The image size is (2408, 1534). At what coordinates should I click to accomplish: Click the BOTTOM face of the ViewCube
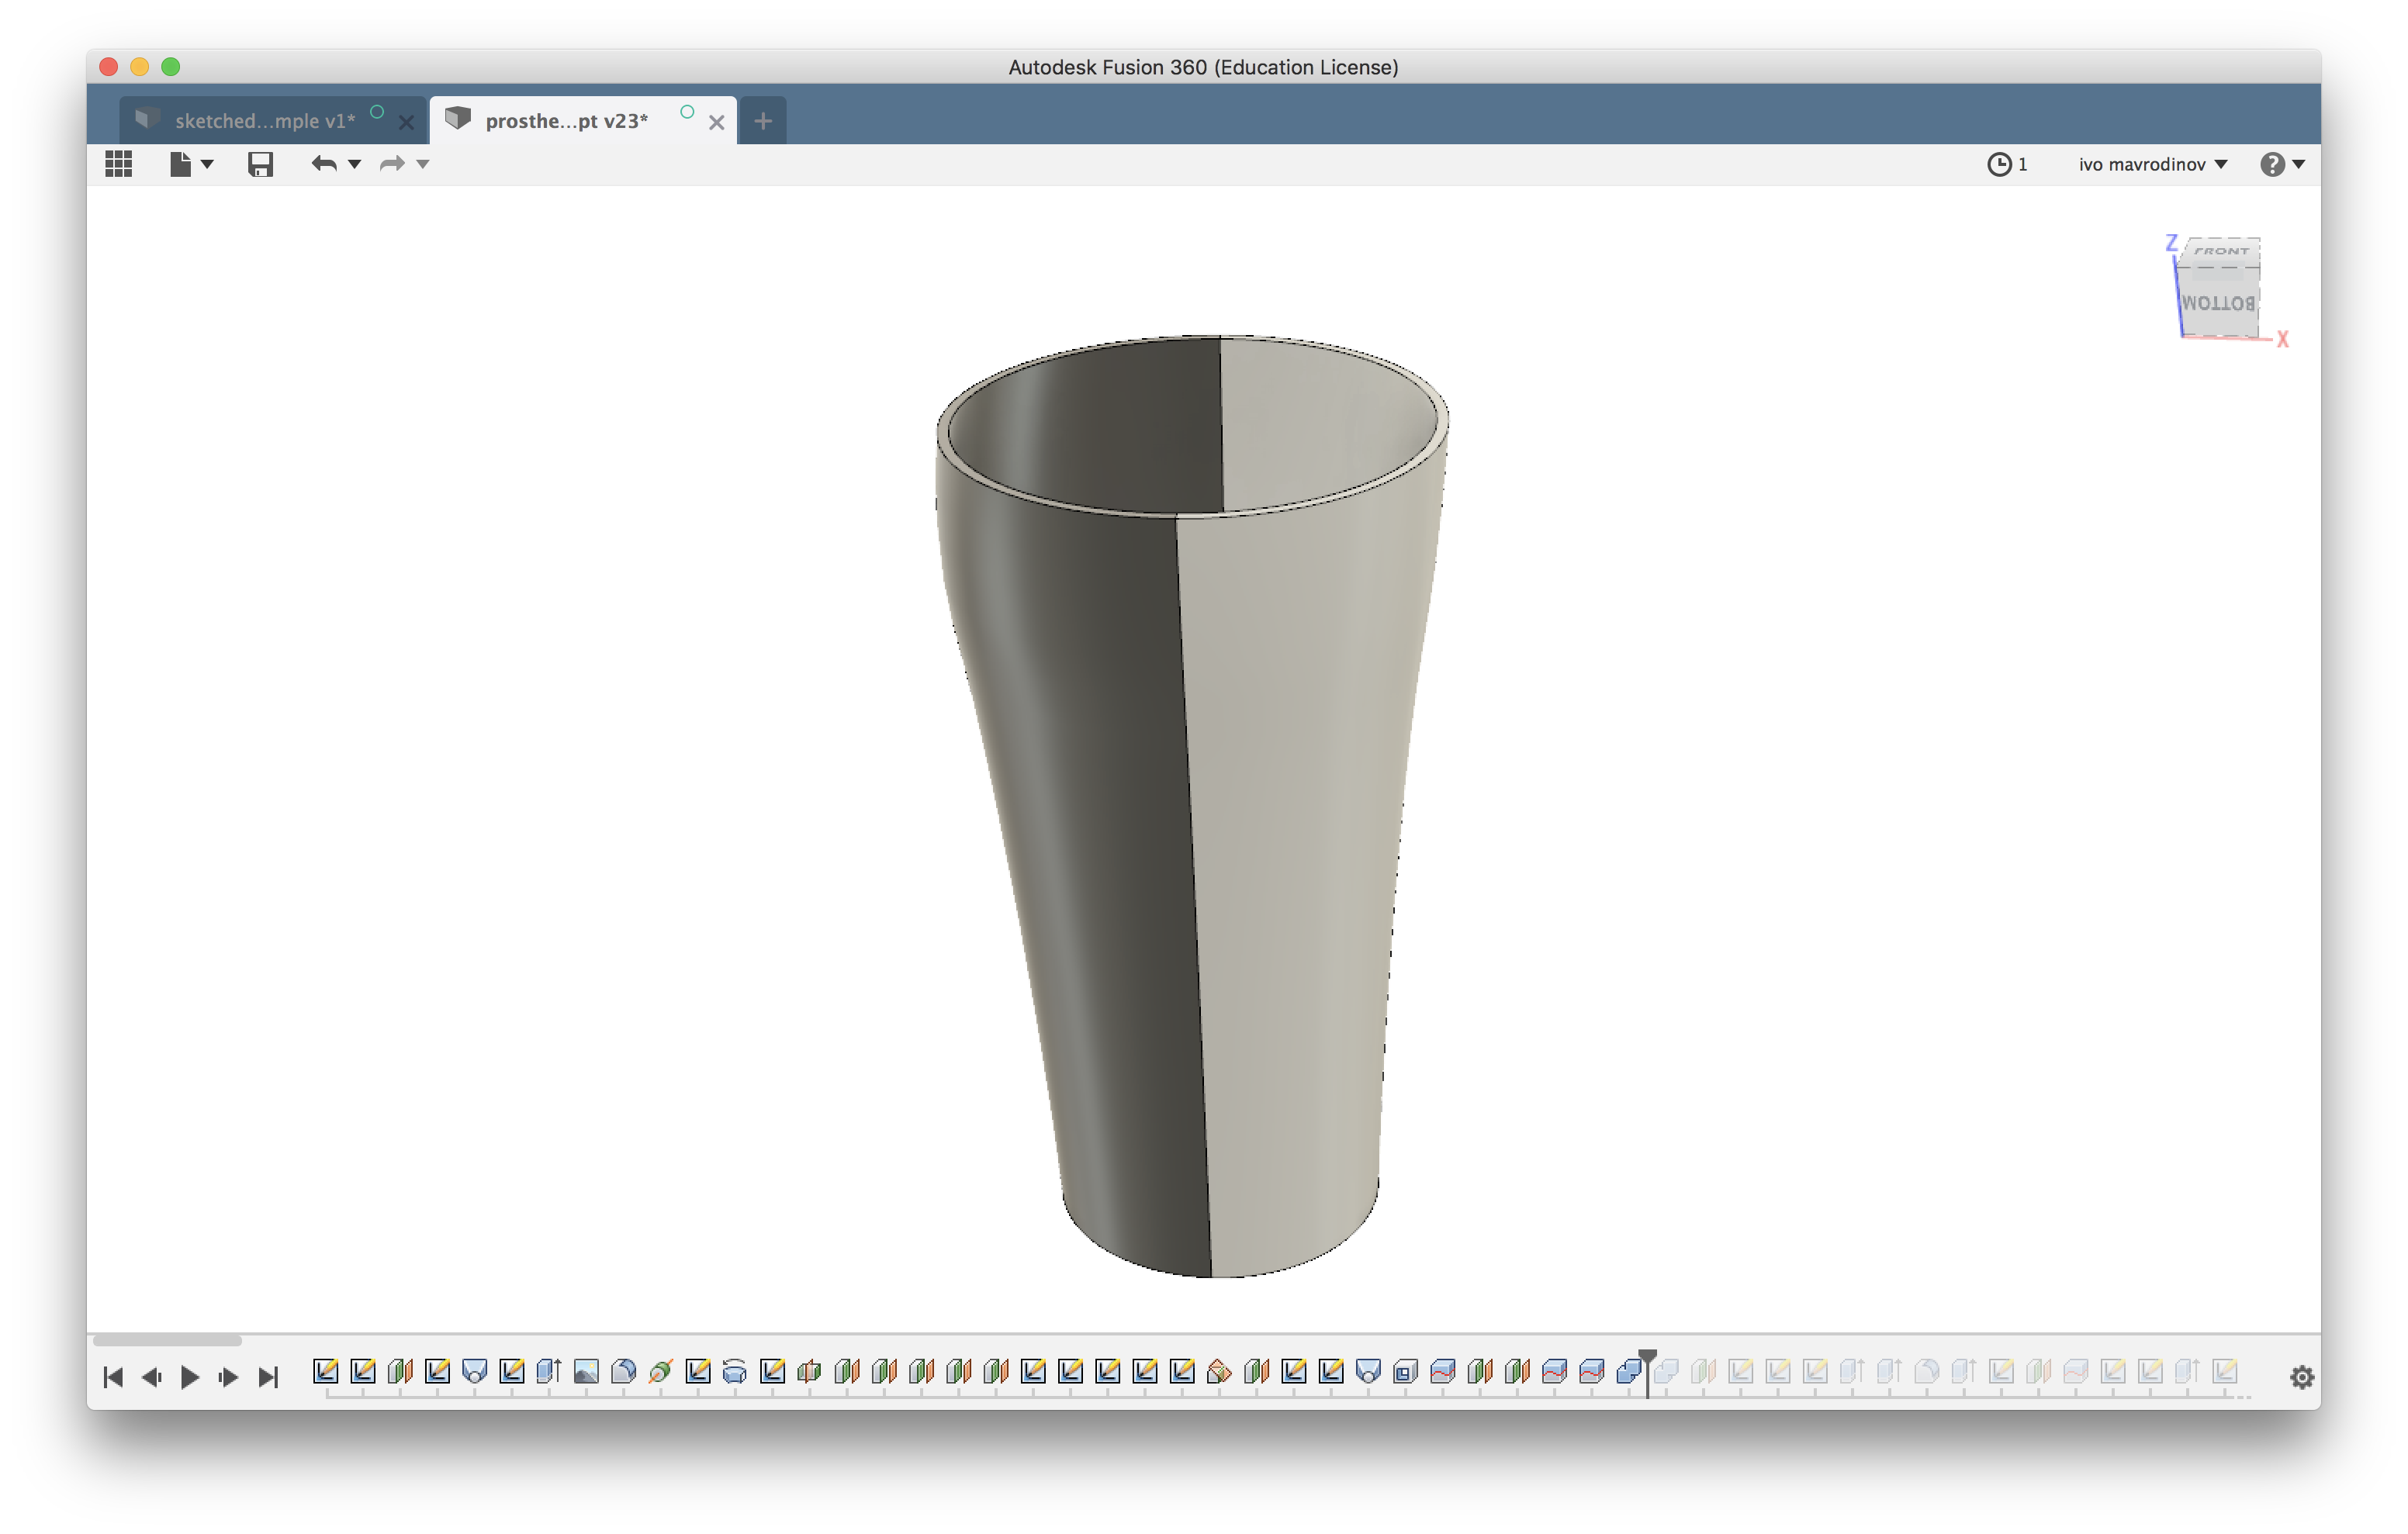point(2217,302)
